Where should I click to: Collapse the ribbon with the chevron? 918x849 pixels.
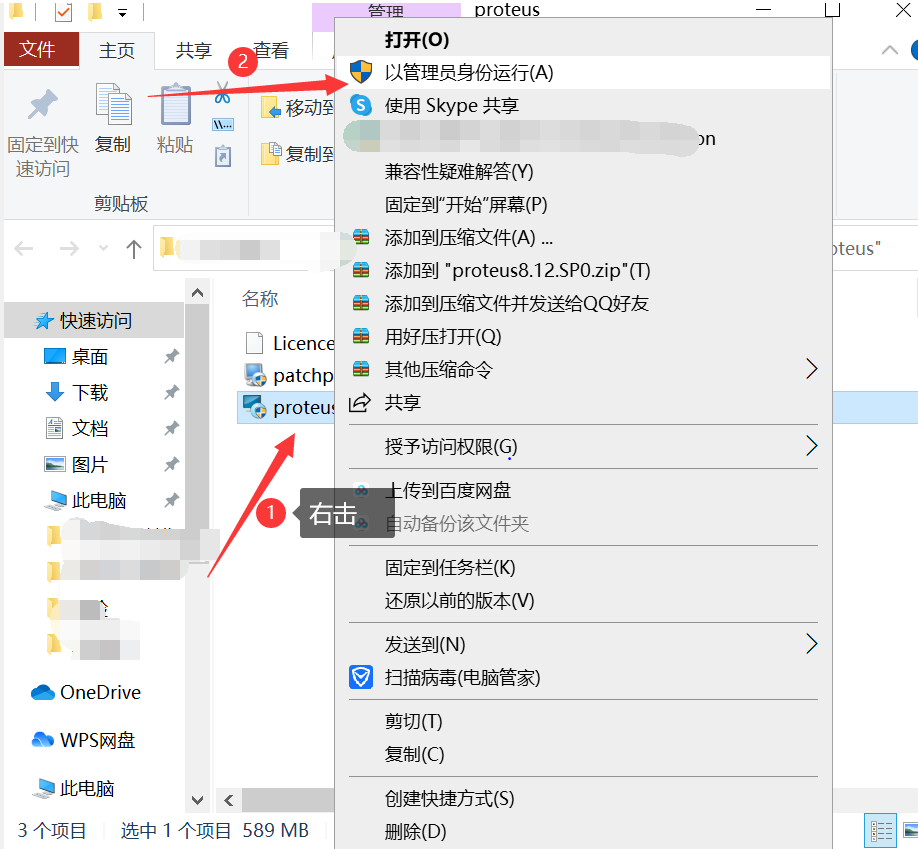click(x=889, y=50)
